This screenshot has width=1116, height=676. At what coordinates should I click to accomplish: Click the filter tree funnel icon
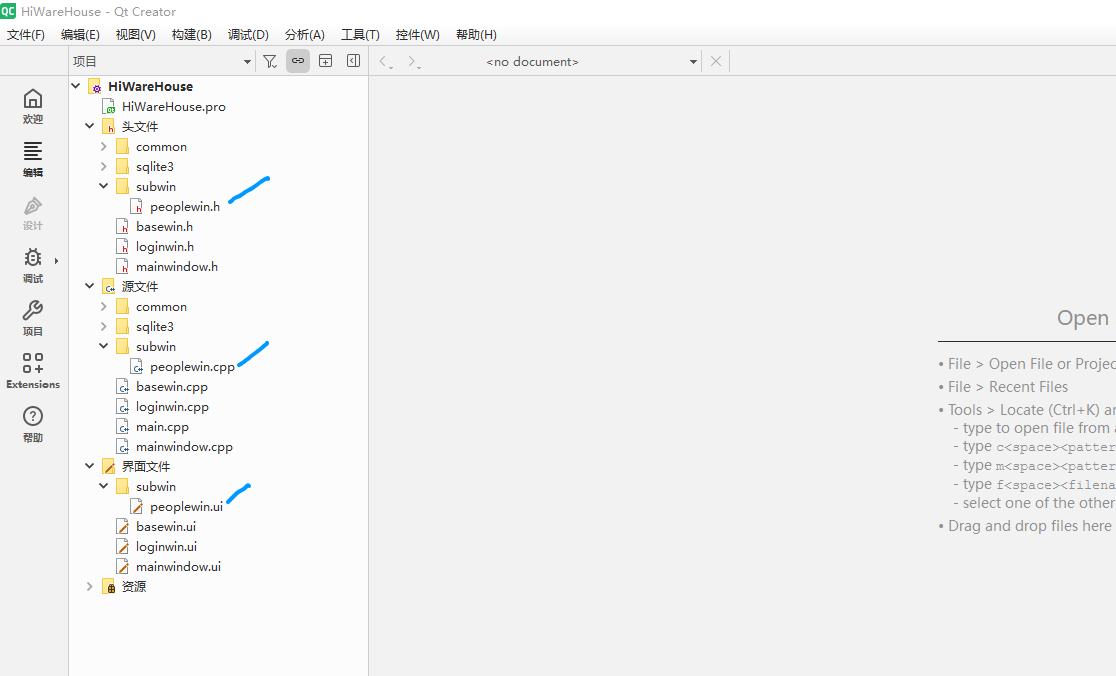[x=270, y=61]
